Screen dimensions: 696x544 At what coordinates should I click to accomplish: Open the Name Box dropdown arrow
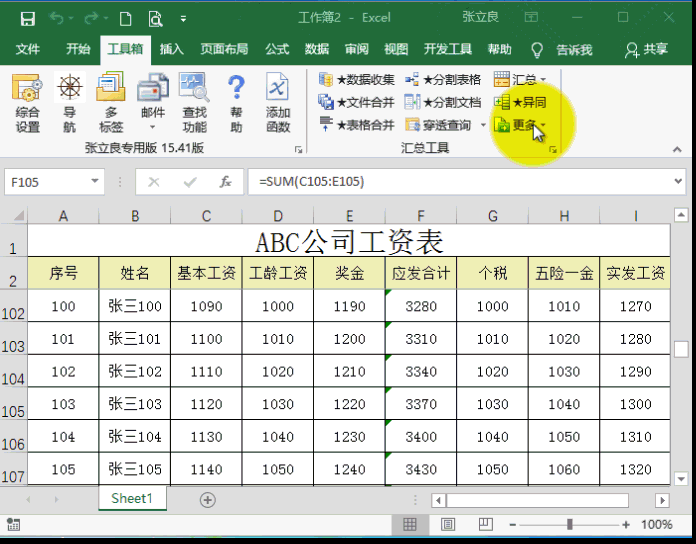point(95,182)
